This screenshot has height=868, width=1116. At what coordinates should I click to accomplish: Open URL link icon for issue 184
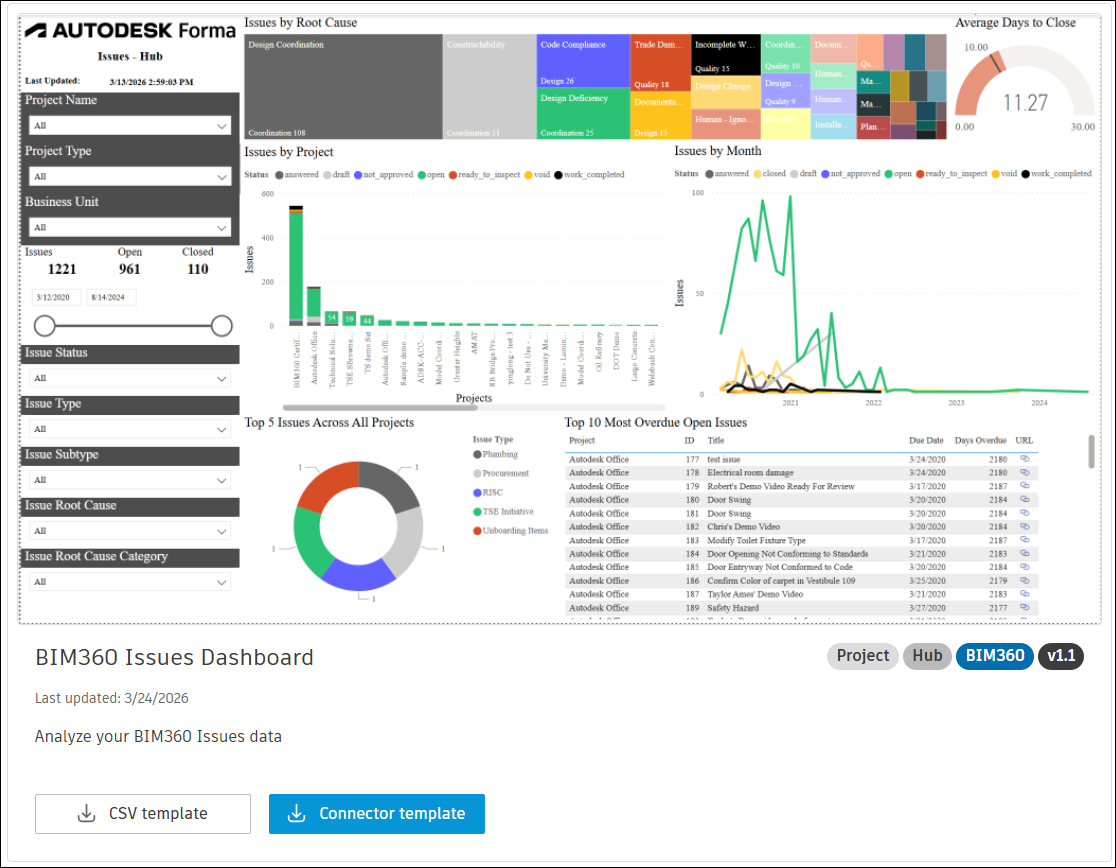pyautogui.click(x=1024, y=554)
